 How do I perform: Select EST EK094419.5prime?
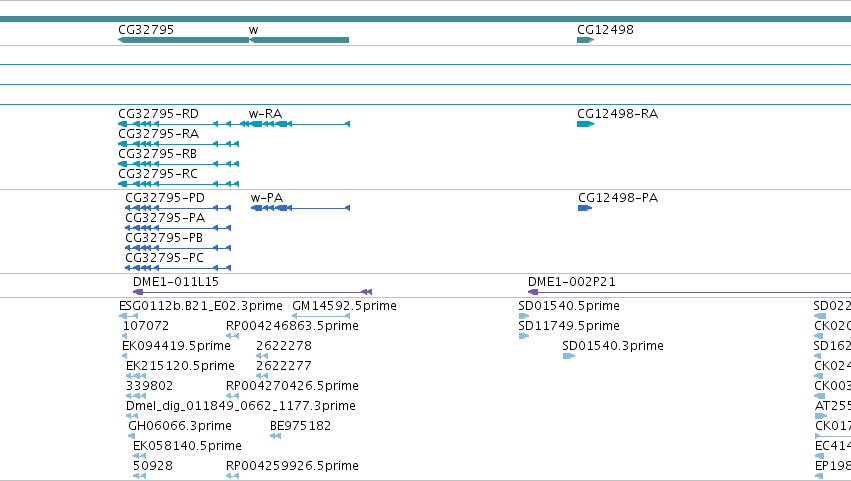(x=176, y=346)
